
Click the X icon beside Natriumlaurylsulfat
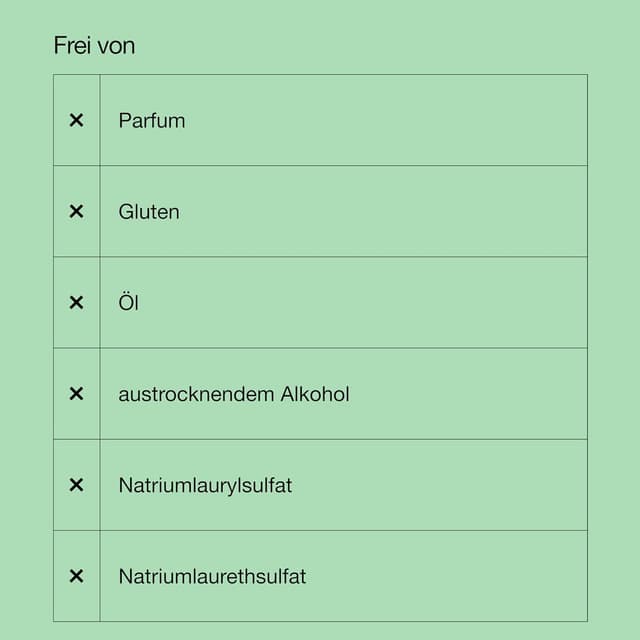[x=76, y=485]
